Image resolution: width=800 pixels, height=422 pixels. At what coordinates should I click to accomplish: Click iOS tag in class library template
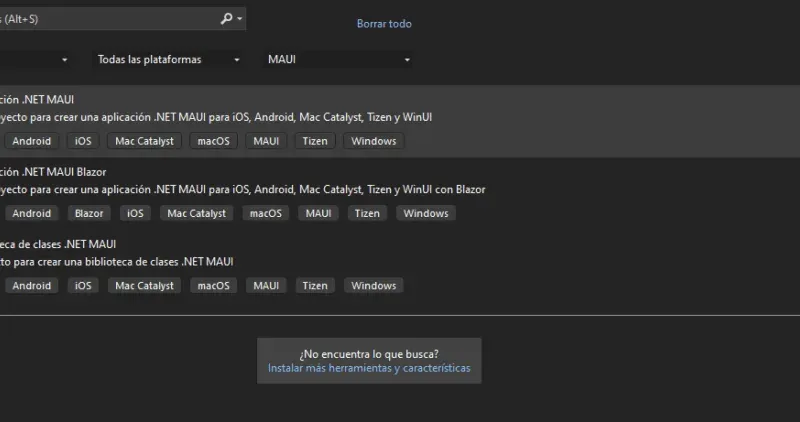83,286
